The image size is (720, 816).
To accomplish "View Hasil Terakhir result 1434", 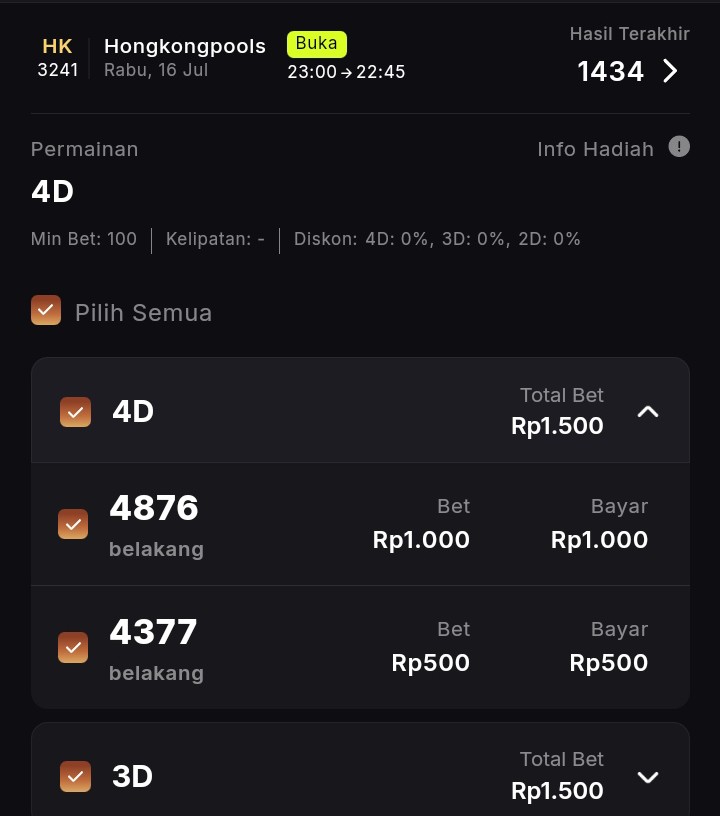I will 610,71.
